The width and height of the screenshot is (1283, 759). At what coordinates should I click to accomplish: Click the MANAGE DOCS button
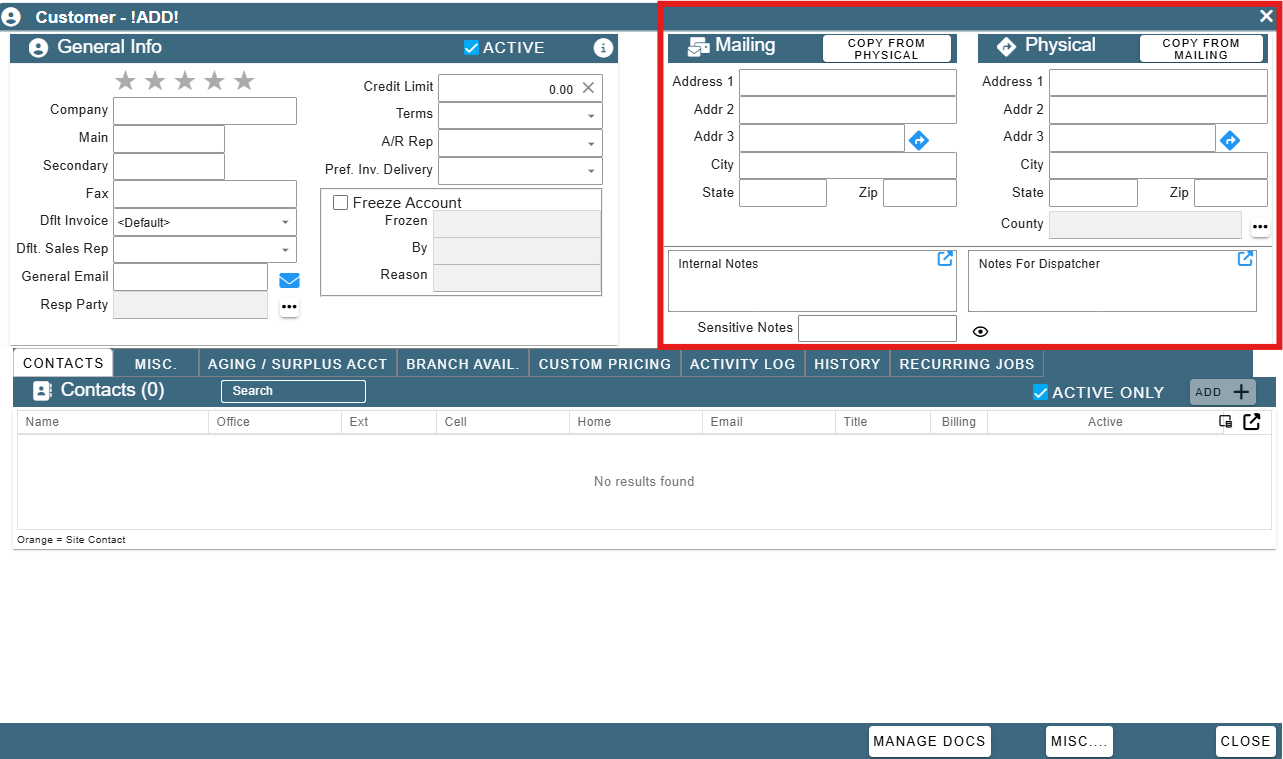click(930, 741)
